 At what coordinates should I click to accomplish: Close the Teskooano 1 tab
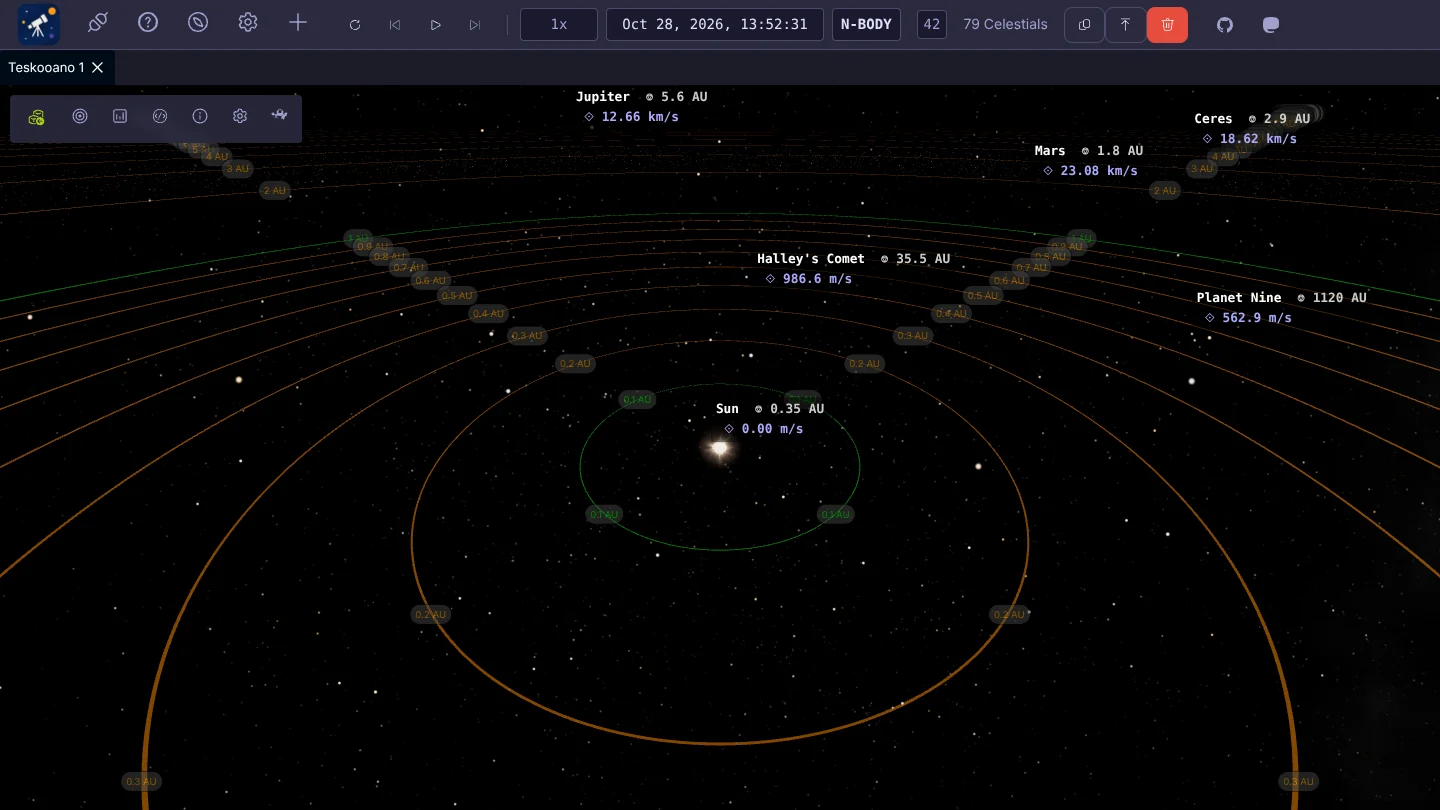[x=97, y=68]
